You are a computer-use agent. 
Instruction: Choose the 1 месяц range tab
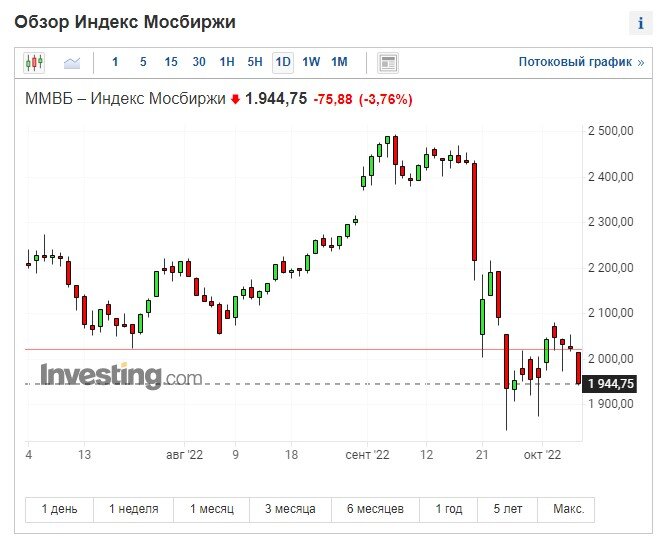coord(212,509)
